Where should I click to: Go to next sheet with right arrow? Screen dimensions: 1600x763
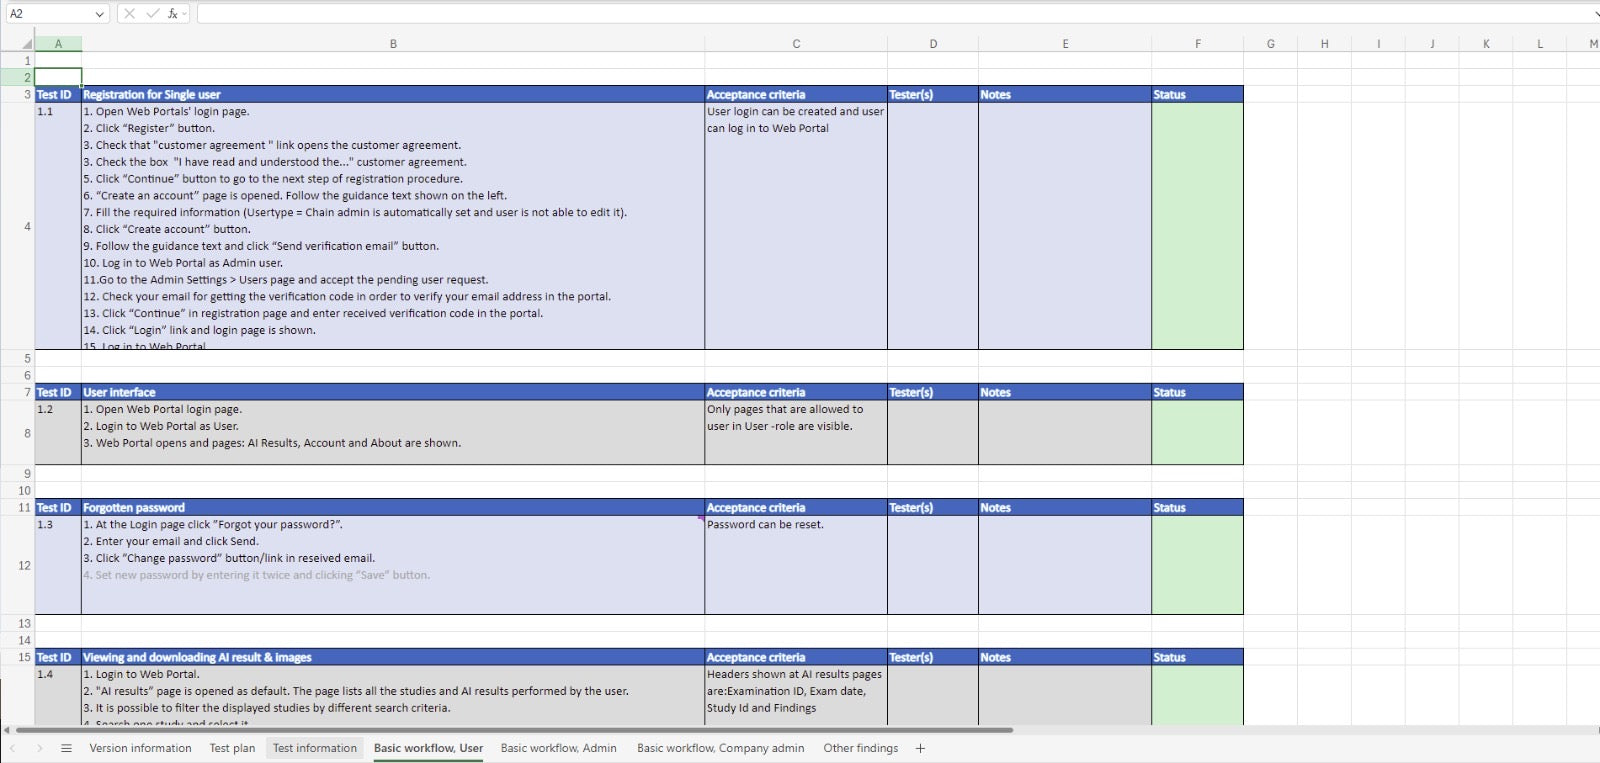pyautogui.click(x=39, y=748)
